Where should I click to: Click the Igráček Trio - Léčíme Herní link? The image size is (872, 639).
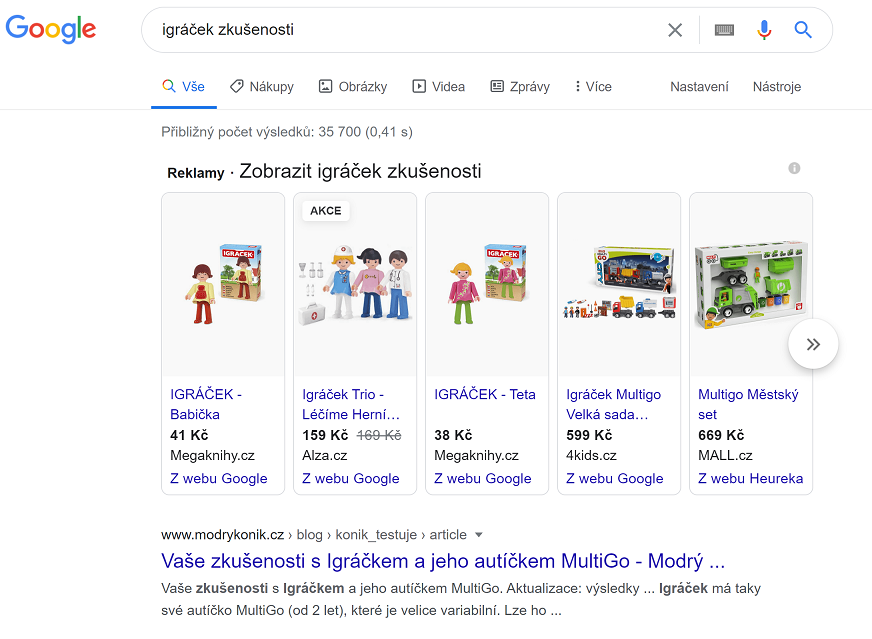click(351, 404)
